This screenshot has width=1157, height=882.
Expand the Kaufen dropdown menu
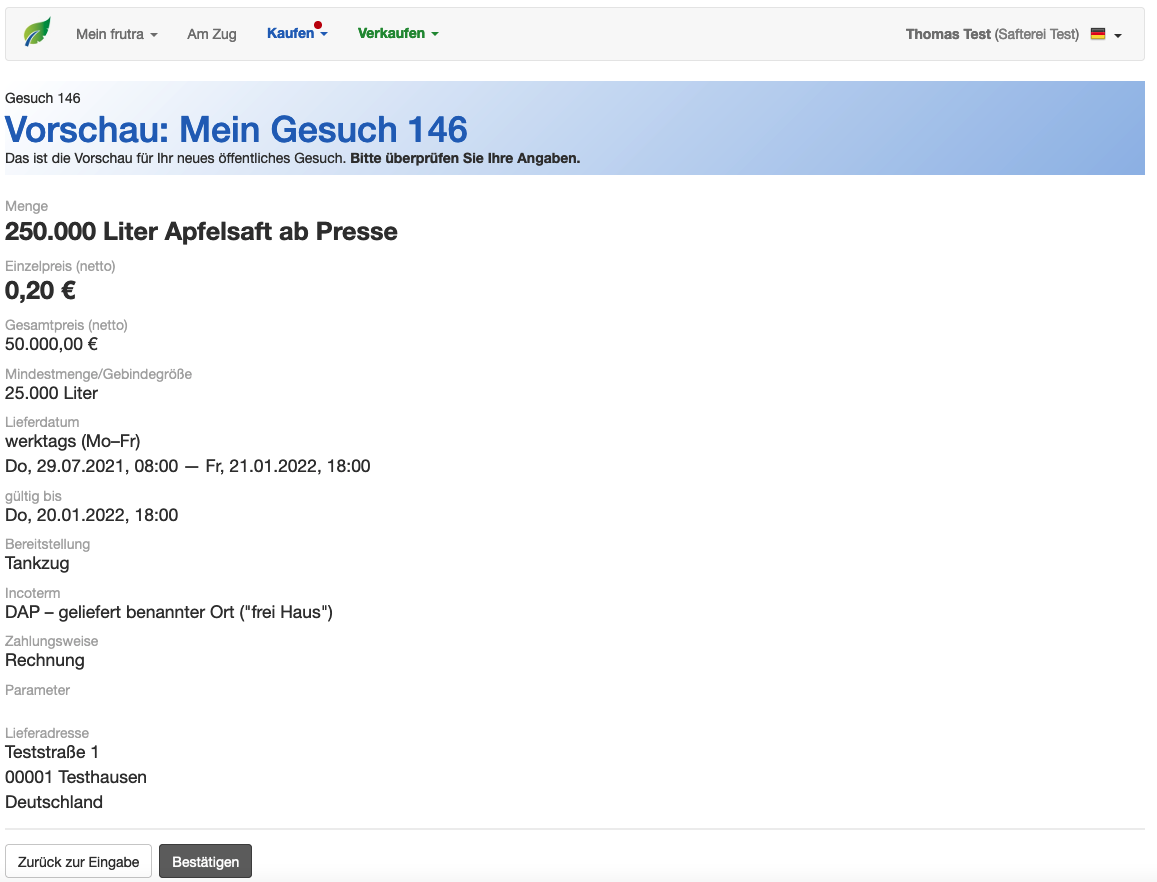(297, 34)
